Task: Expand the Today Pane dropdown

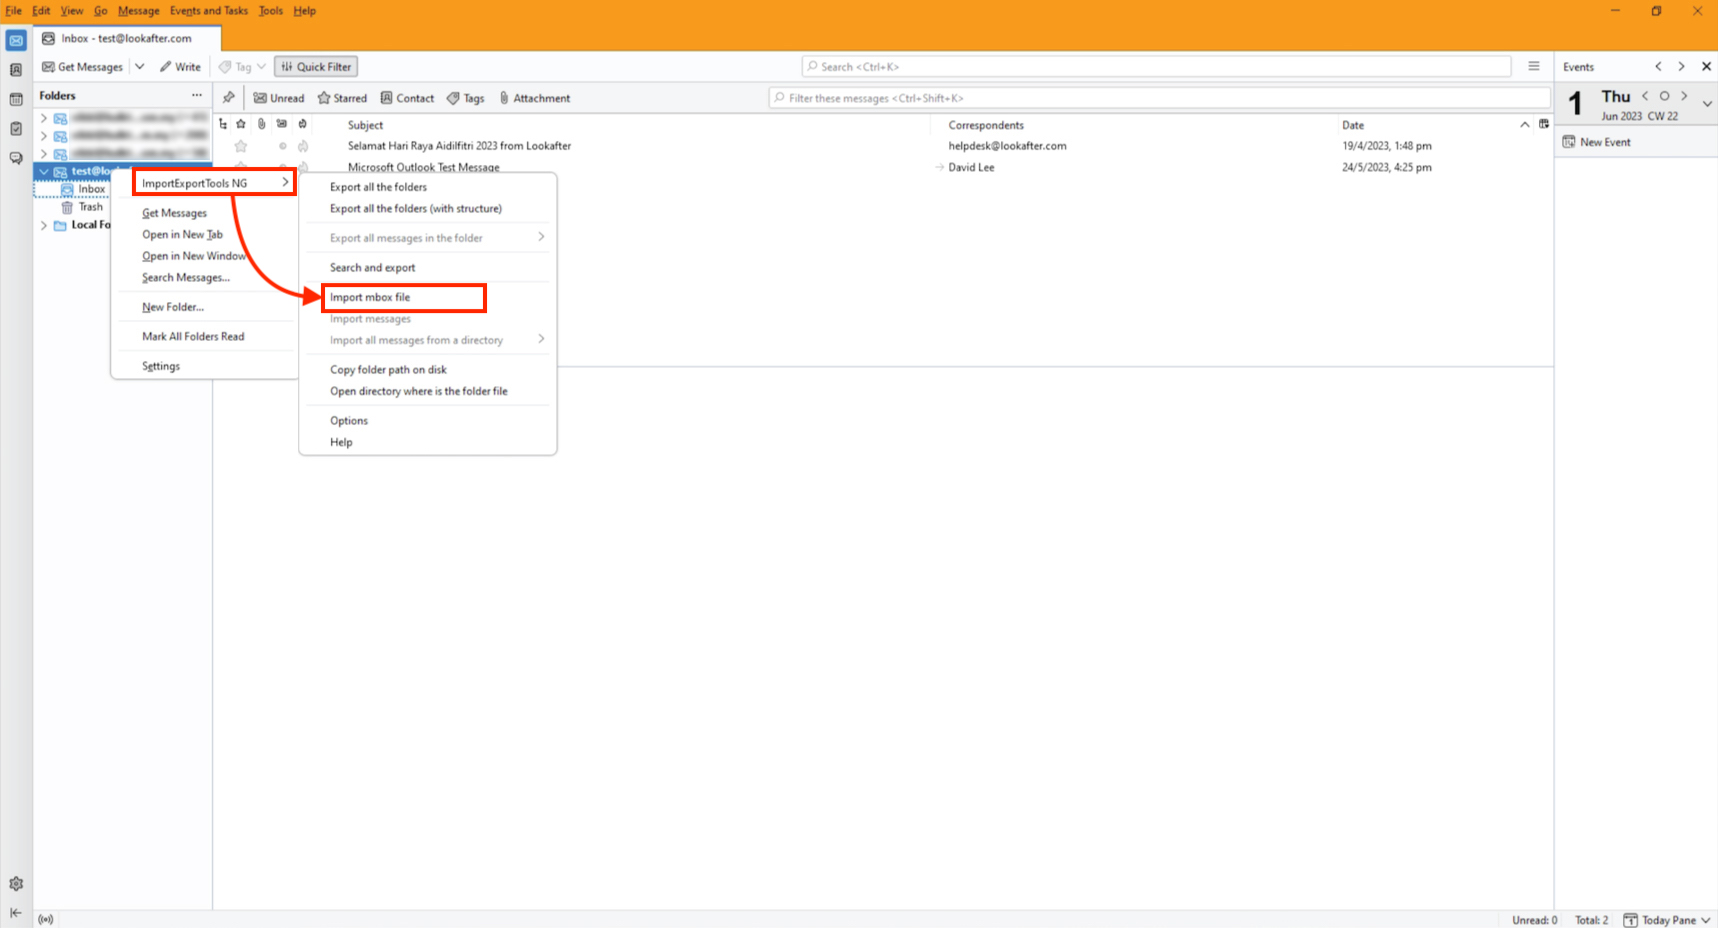Action: 1706,920
